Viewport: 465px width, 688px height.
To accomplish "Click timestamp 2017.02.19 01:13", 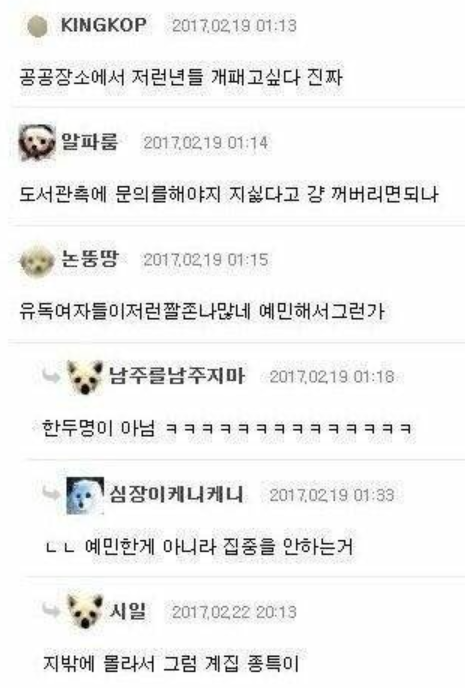I will [234, 25].
